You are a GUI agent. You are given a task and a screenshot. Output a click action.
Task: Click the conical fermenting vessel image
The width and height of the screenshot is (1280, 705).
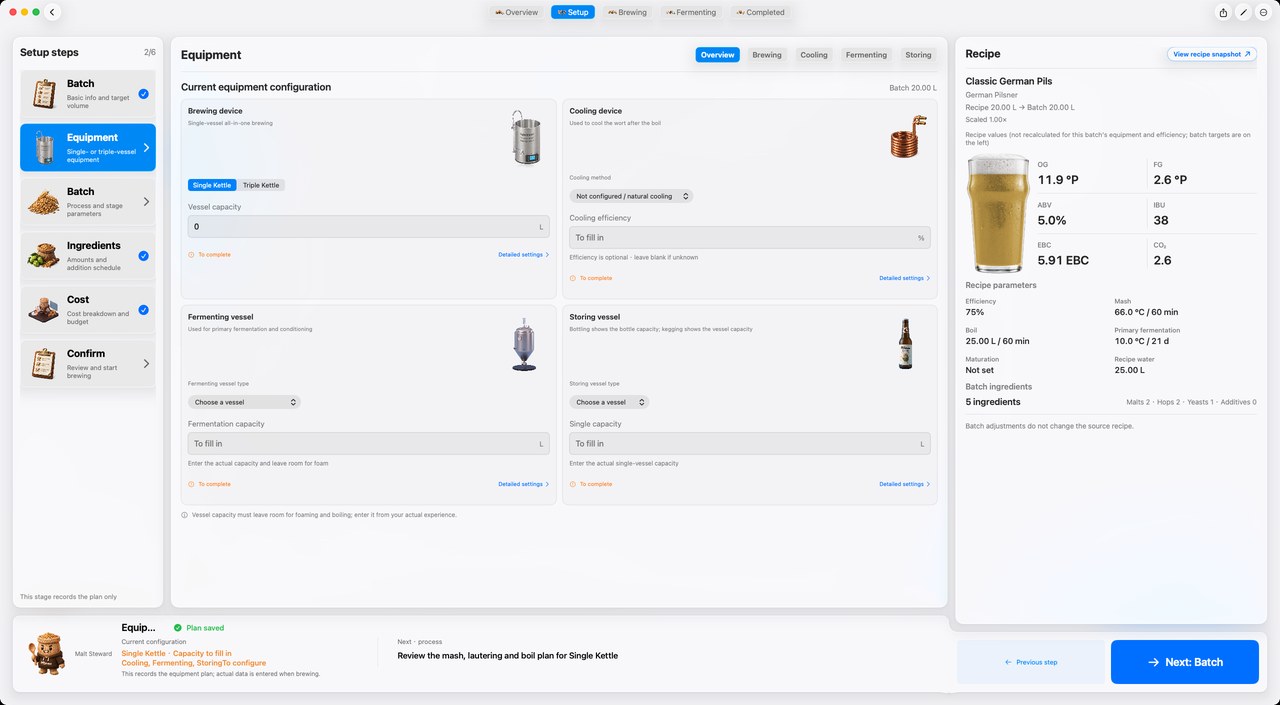coord(524,345)
